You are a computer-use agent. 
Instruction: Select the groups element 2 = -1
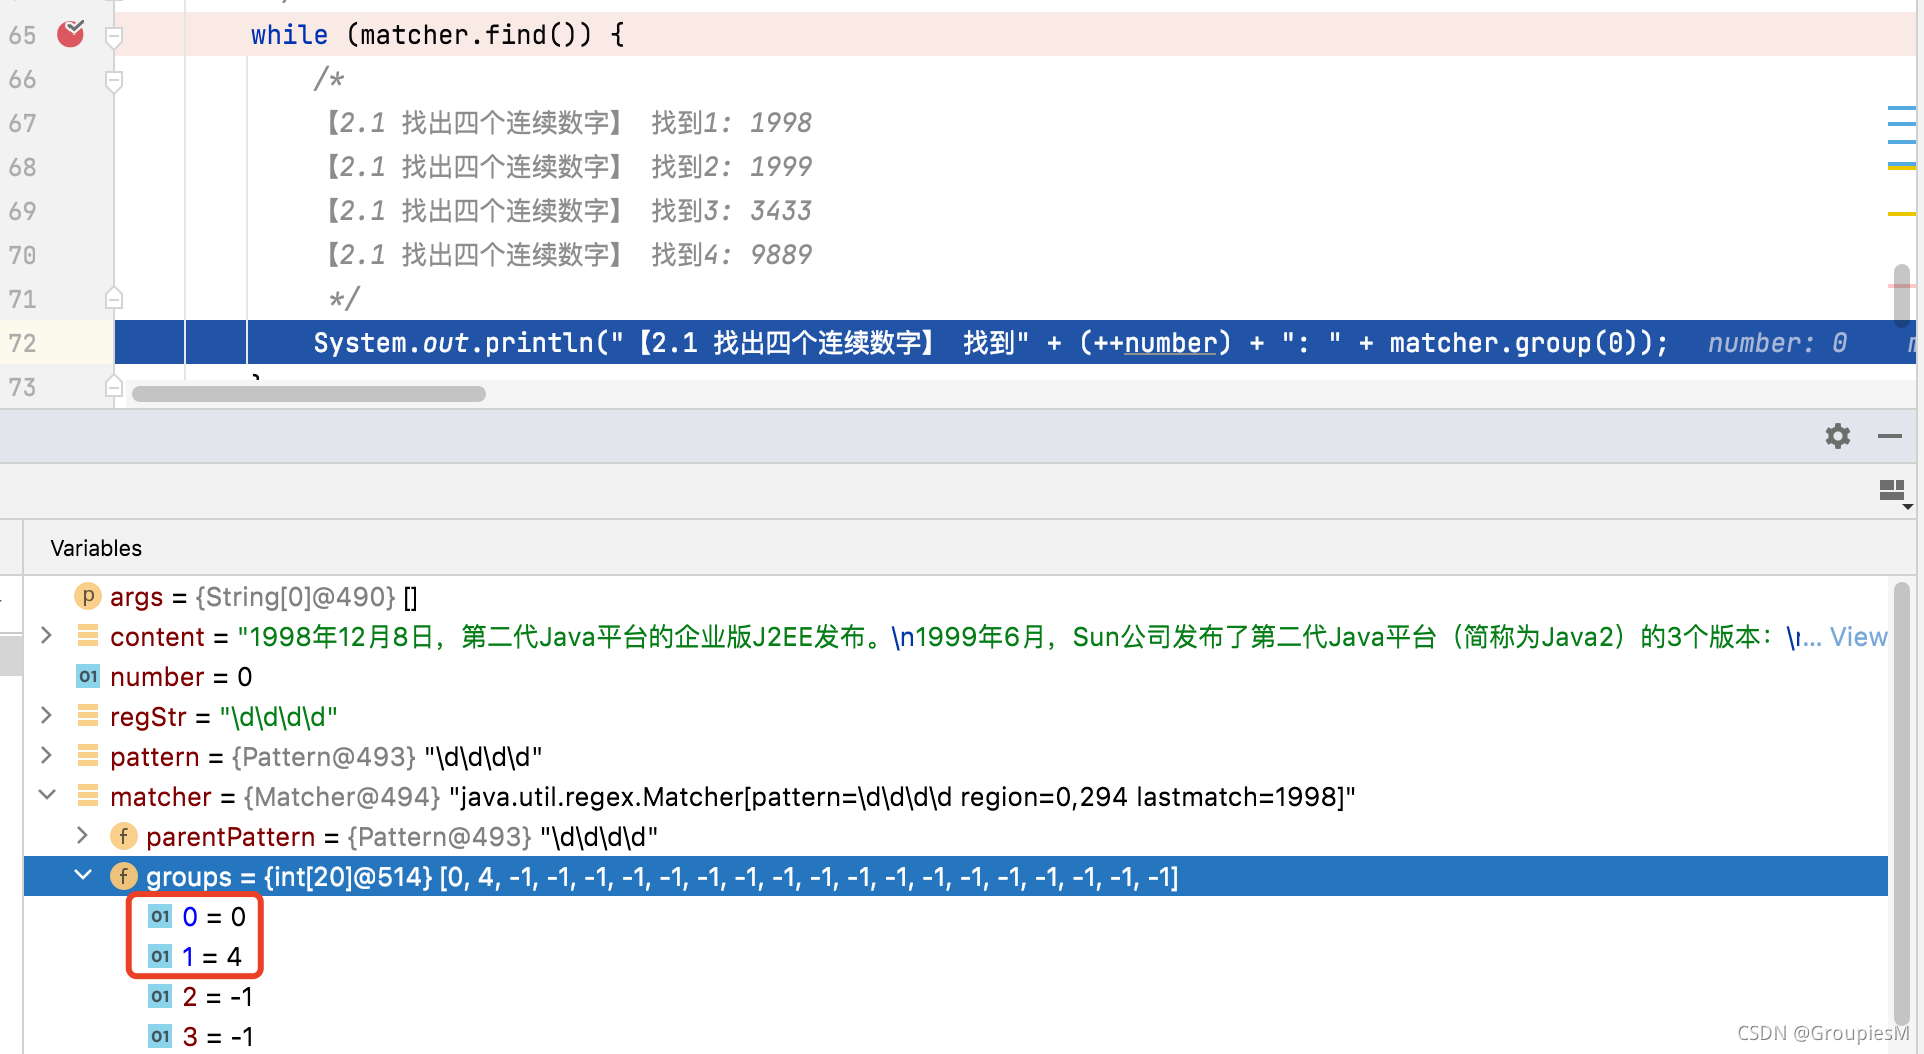955,997
